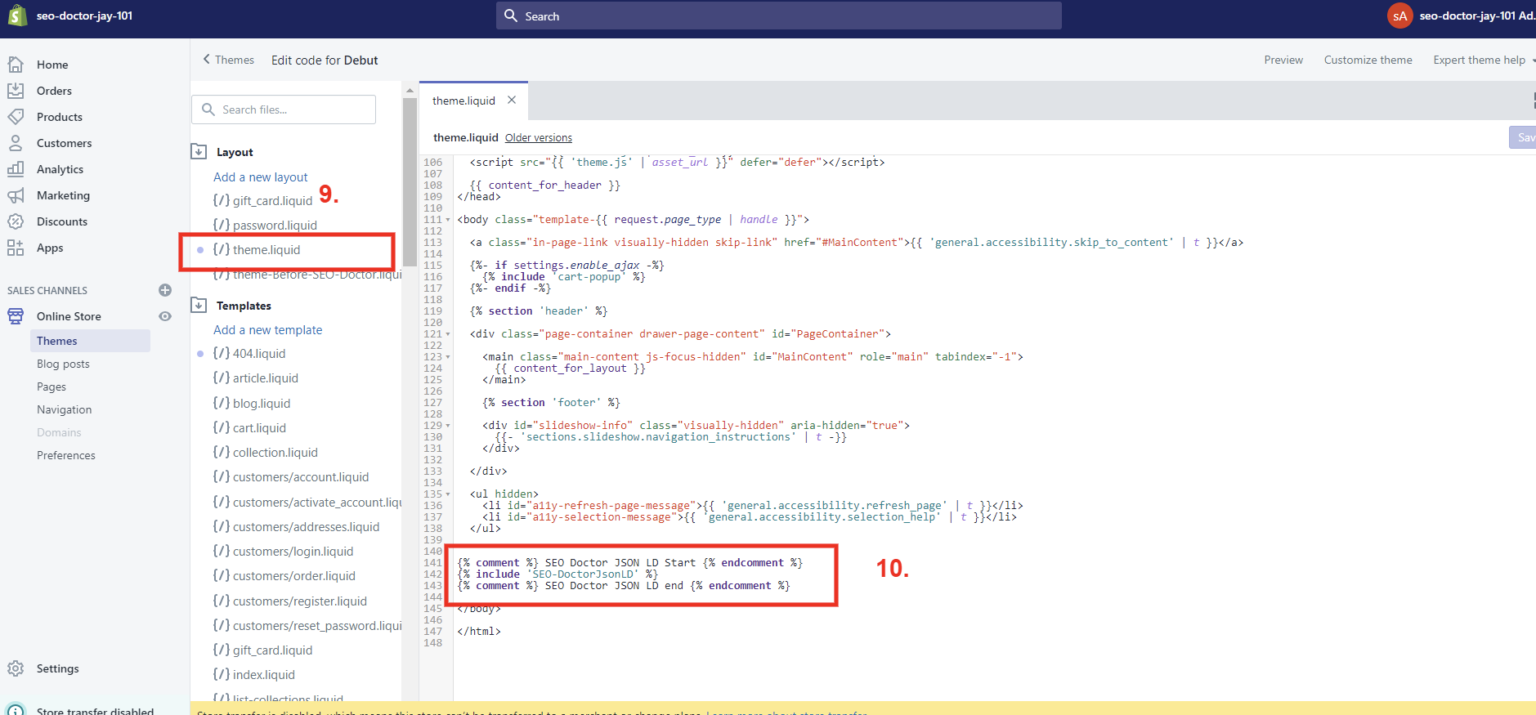Click the Analytics bar chart icon
1536x715 pixels.
[x=16, y=169]
